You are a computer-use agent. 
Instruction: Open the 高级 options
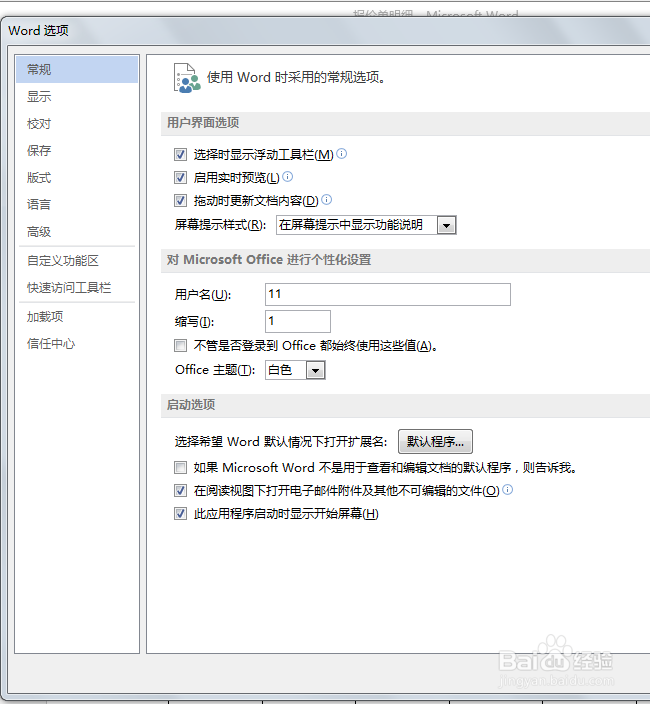(77, 232)
